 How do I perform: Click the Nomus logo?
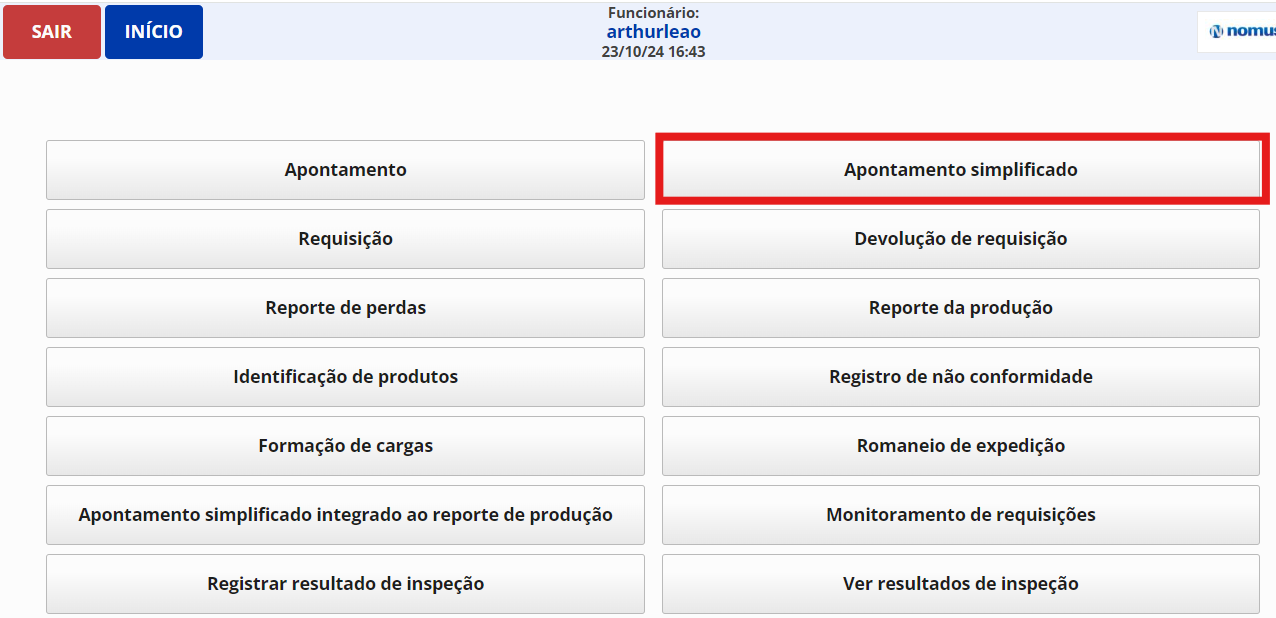coord(1237,32)
